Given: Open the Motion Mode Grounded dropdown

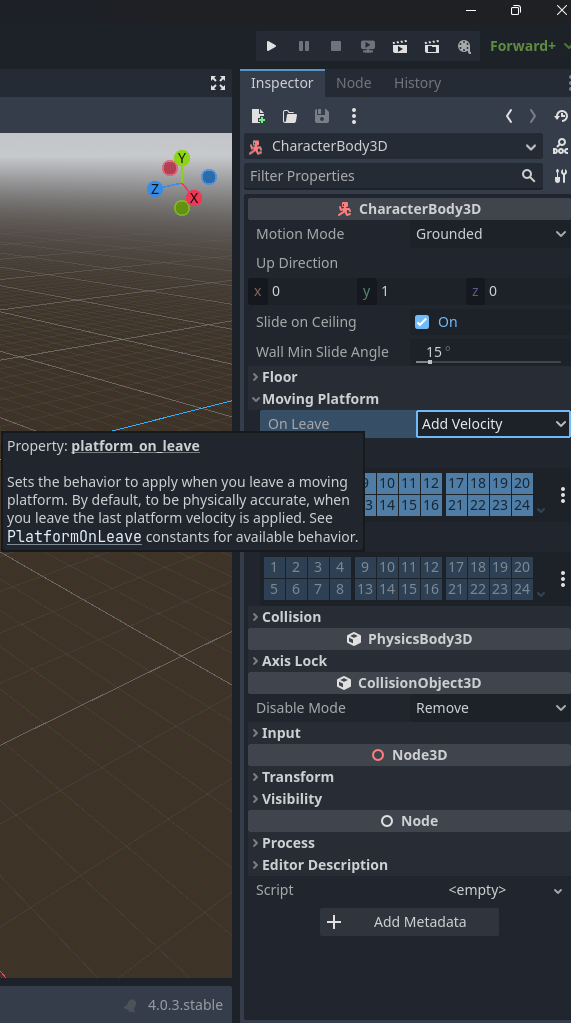Looking at the screenshot, I should pos(490,234).
